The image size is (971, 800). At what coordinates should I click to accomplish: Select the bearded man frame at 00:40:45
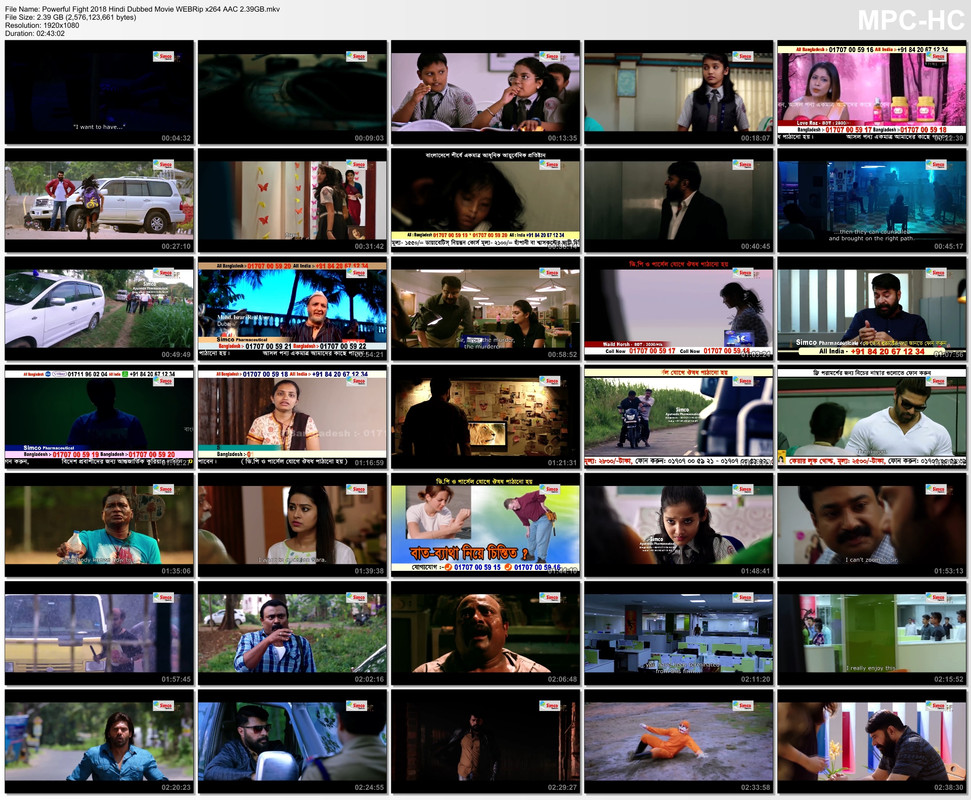point(679,201)
